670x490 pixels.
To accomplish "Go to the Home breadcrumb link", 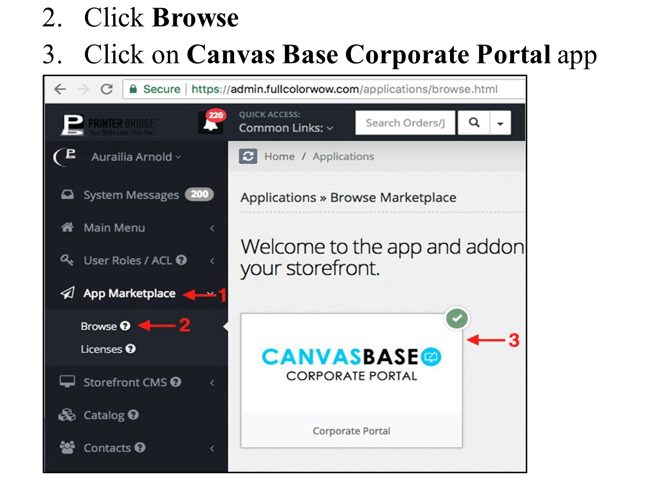I will 279,157.
